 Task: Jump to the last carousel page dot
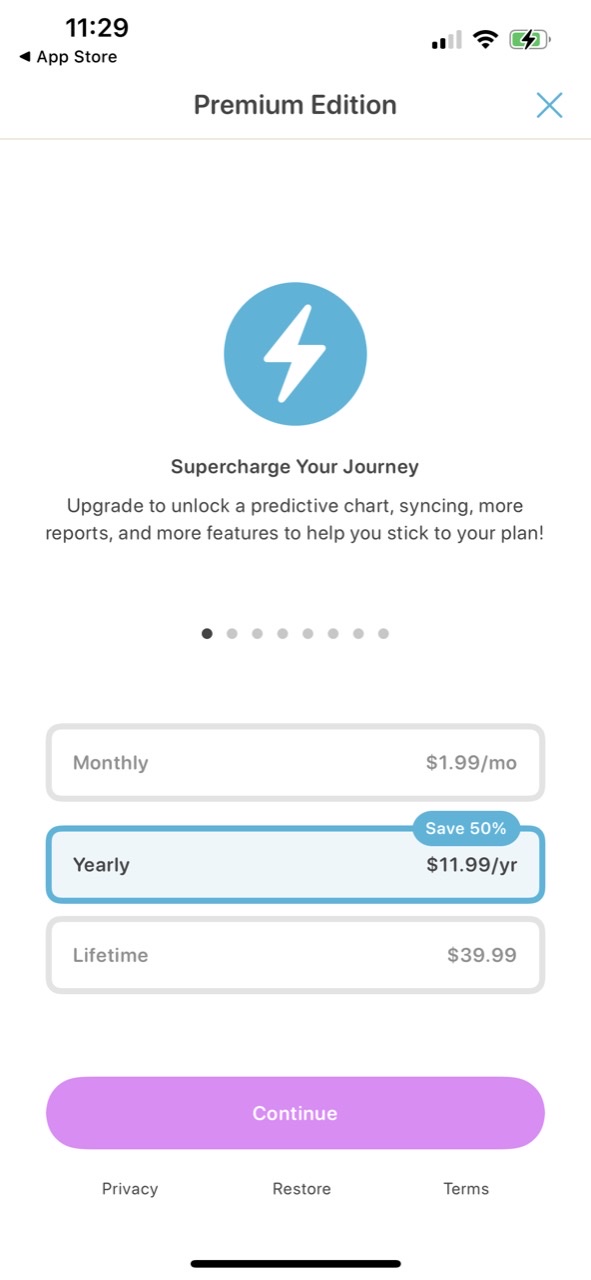click(383, 633)
